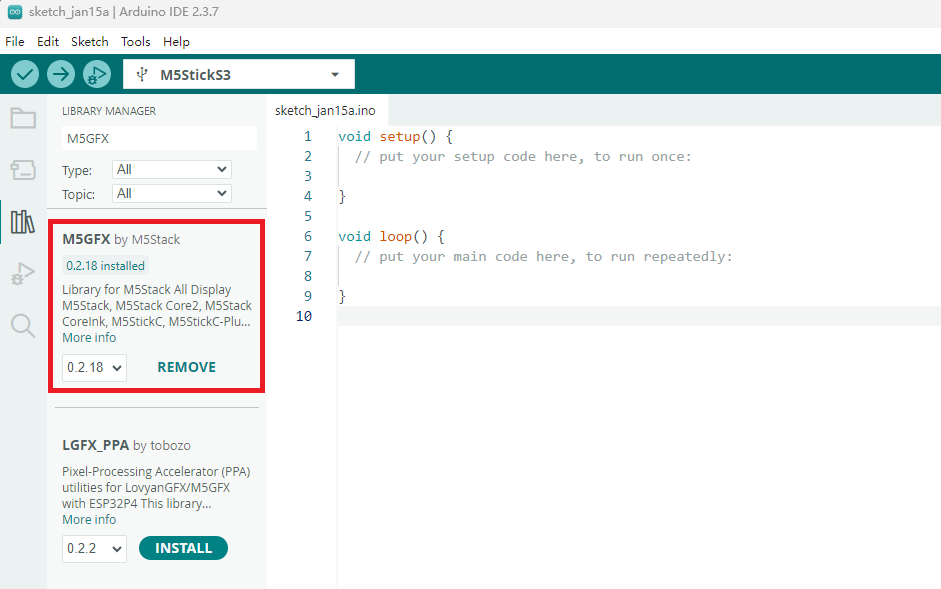Open the Topic filter dropdown
The width and height of the screenshot is (941, 589).
(171, 193)
